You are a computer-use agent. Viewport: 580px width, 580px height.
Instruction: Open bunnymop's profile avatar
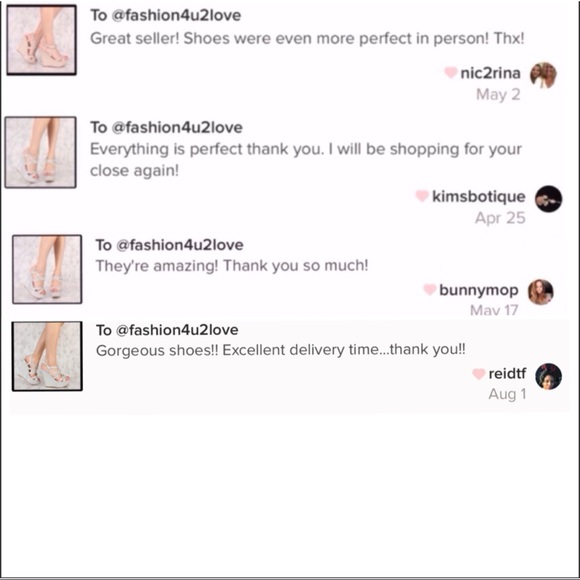540,292
